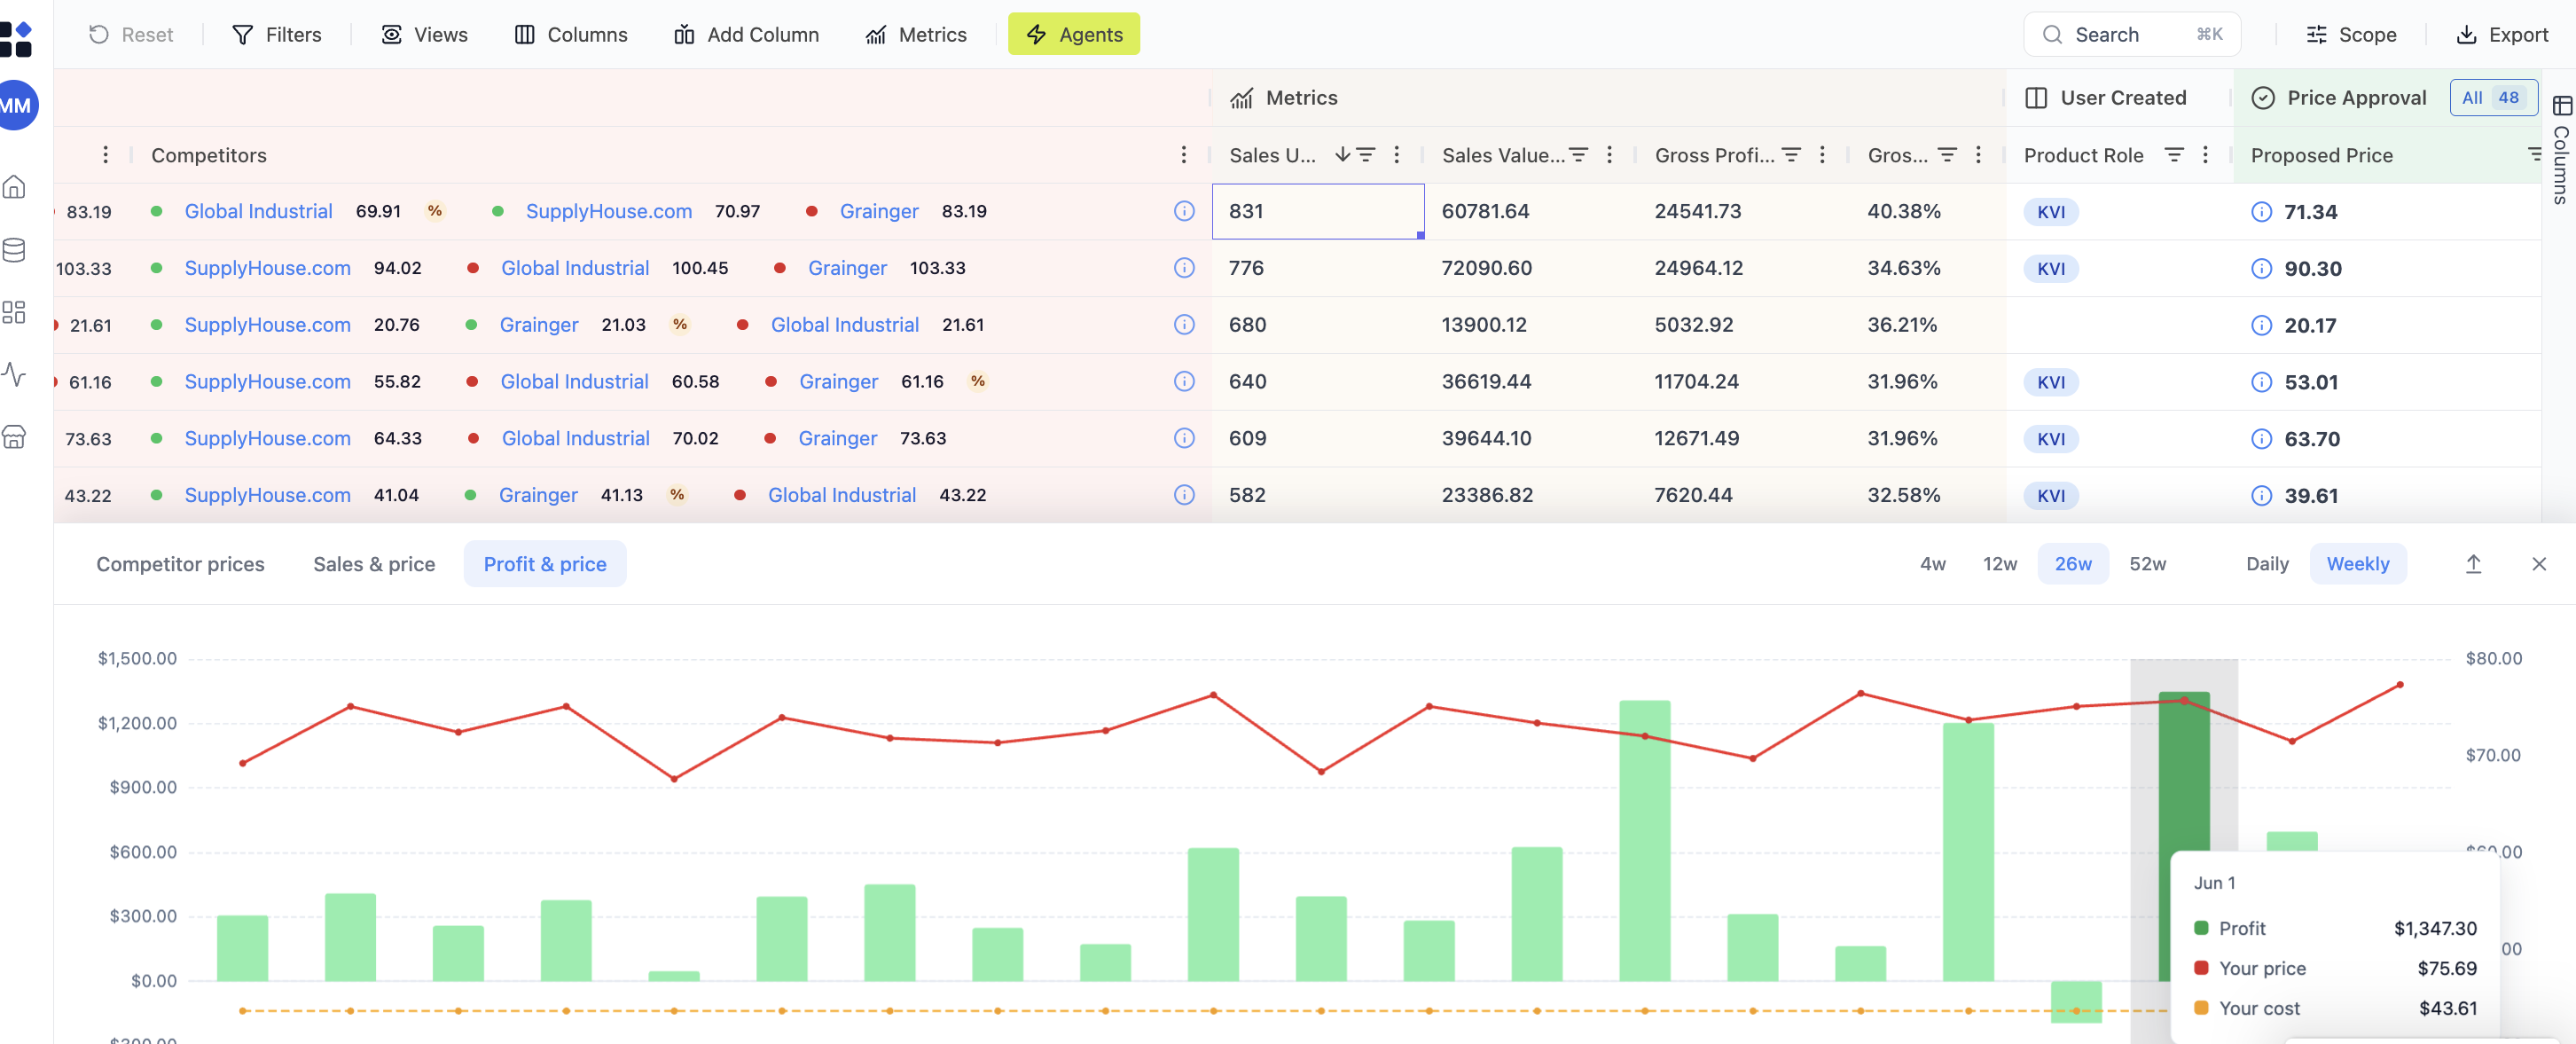The width and height of the screenshot is (2576, 1044).
Task: Click info icon beside proposed price 90.30
Action: click(2262, 269)
